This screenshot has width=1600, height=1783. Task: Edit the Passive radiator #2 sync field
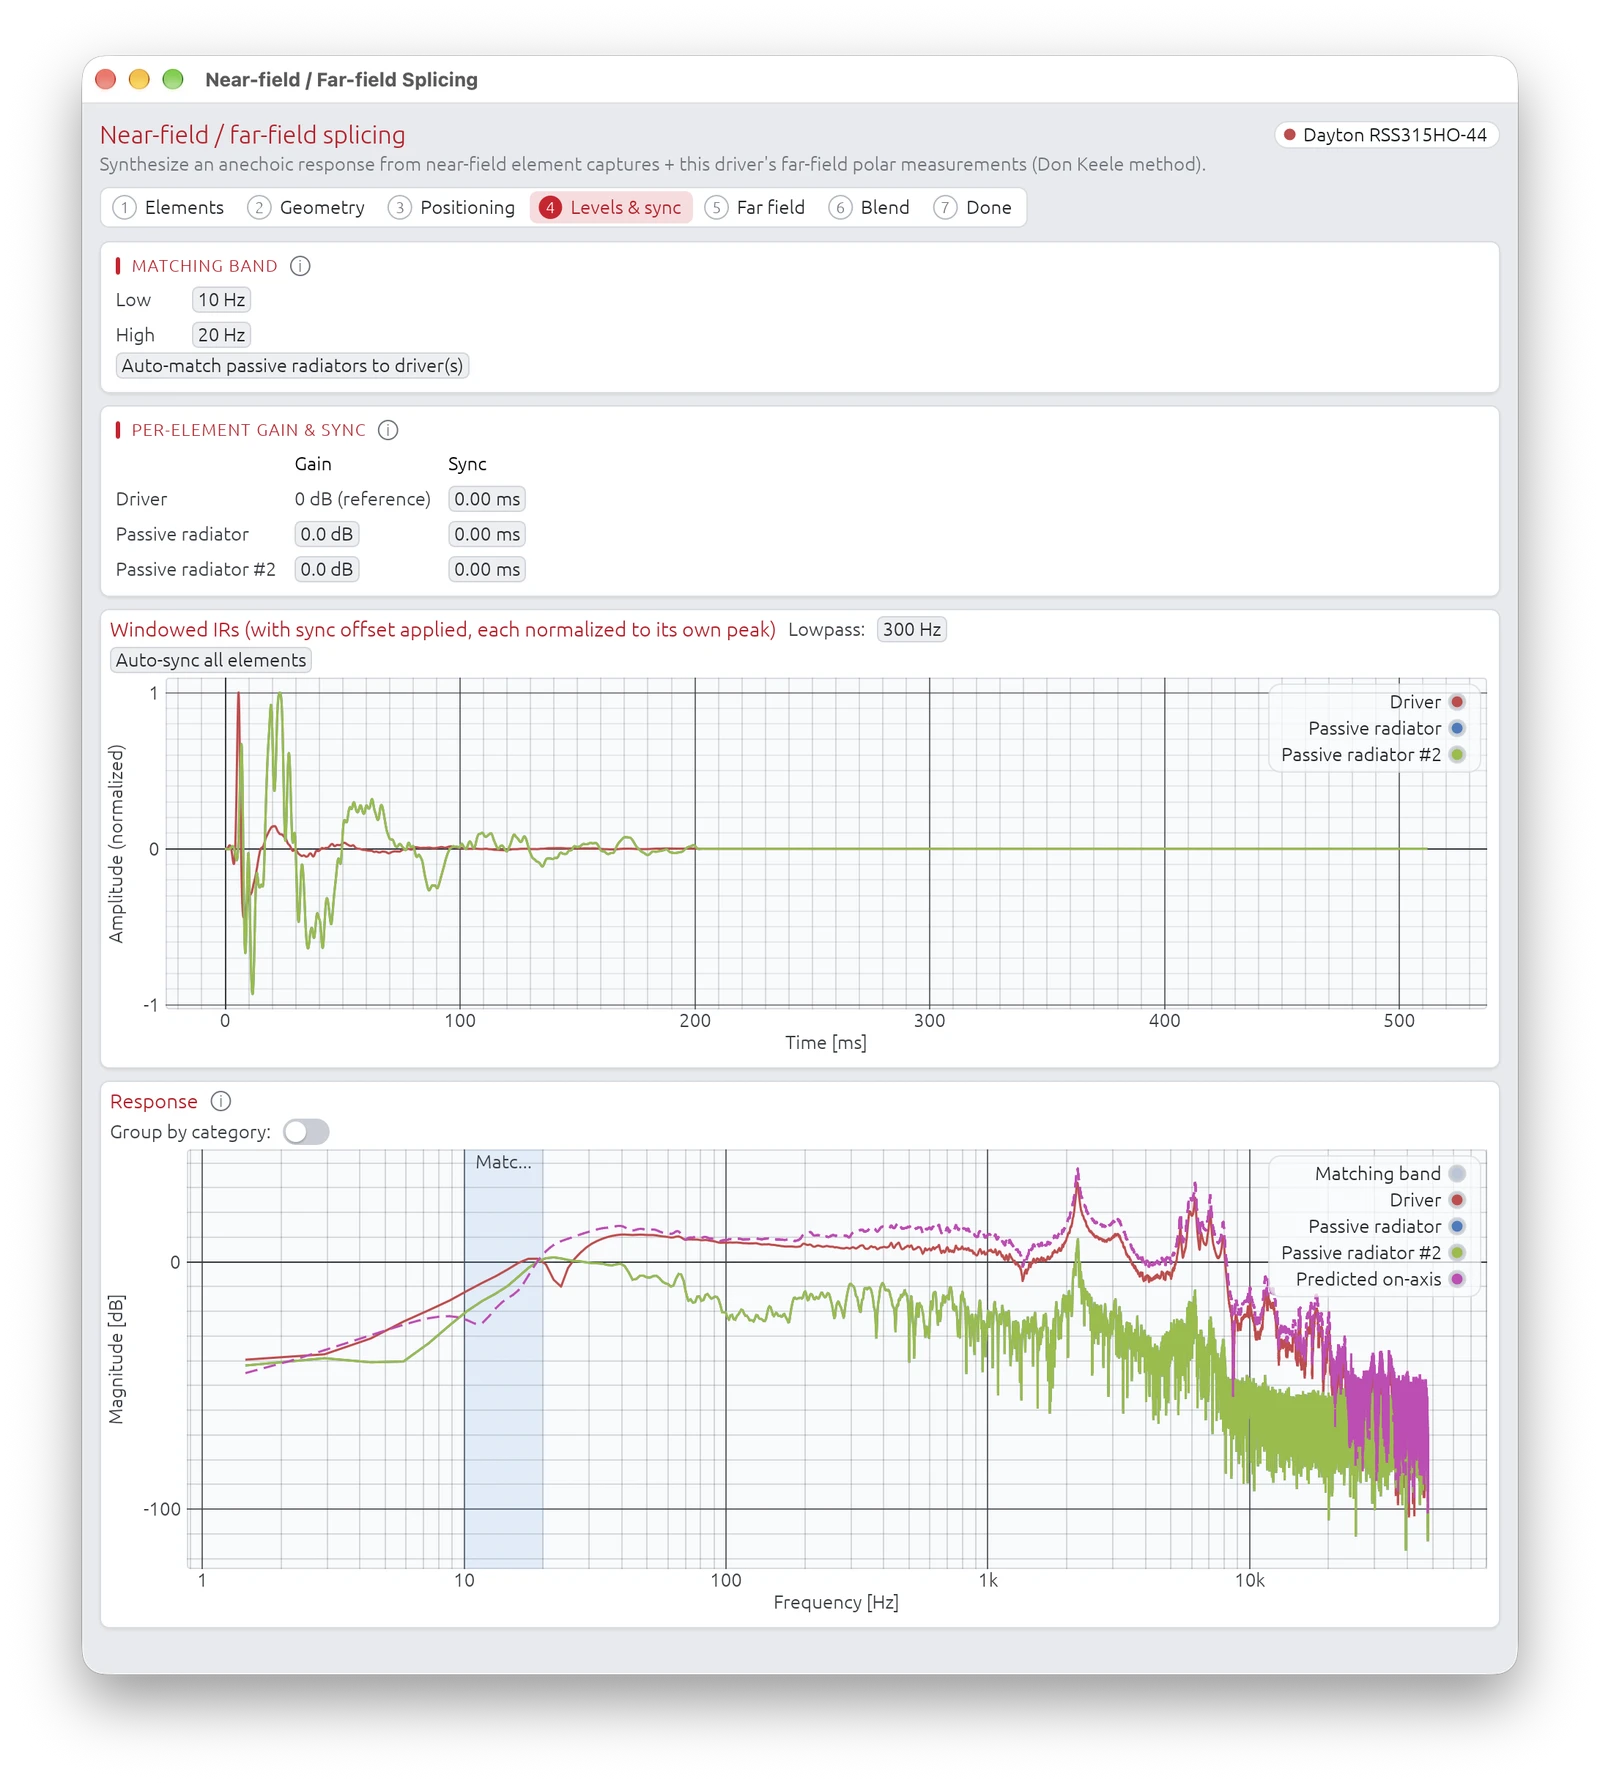[487, 569]
